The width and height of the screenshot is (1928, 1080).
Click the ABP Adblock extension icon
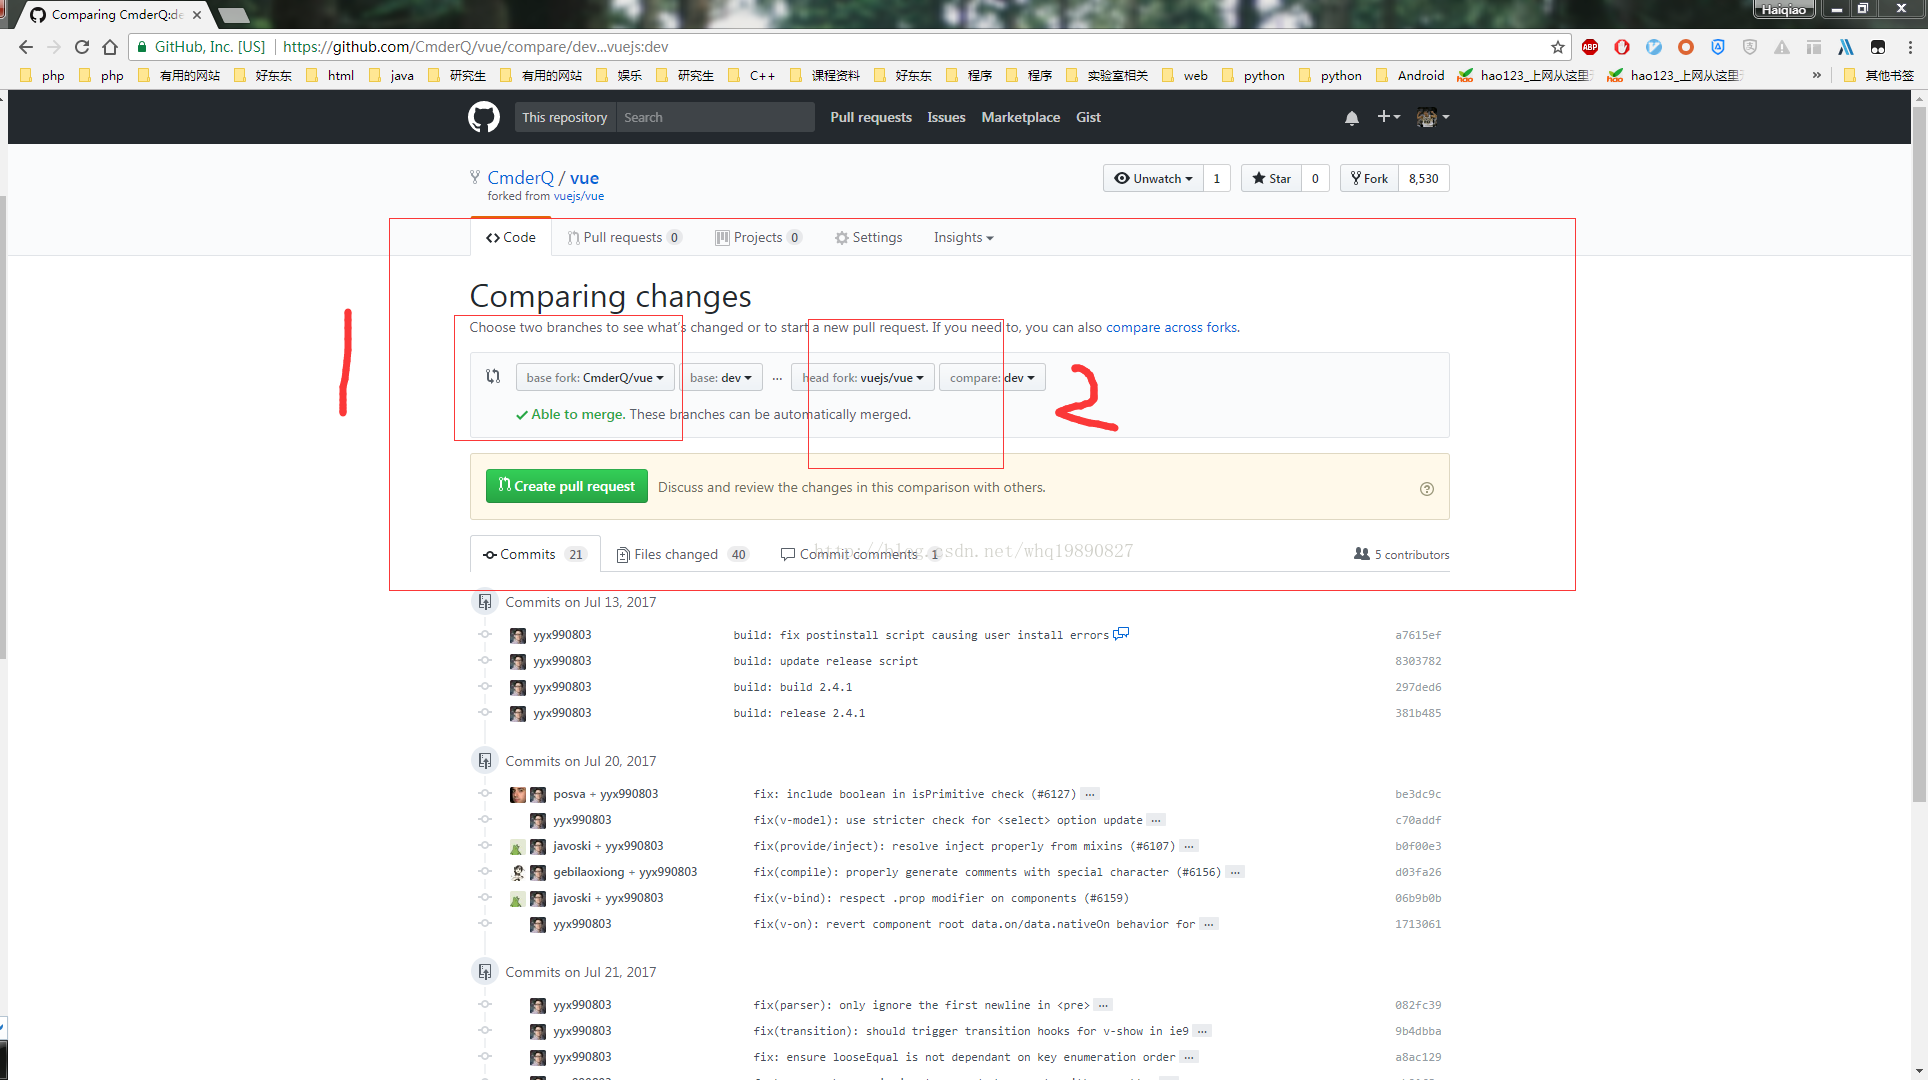coord(1590,47)
